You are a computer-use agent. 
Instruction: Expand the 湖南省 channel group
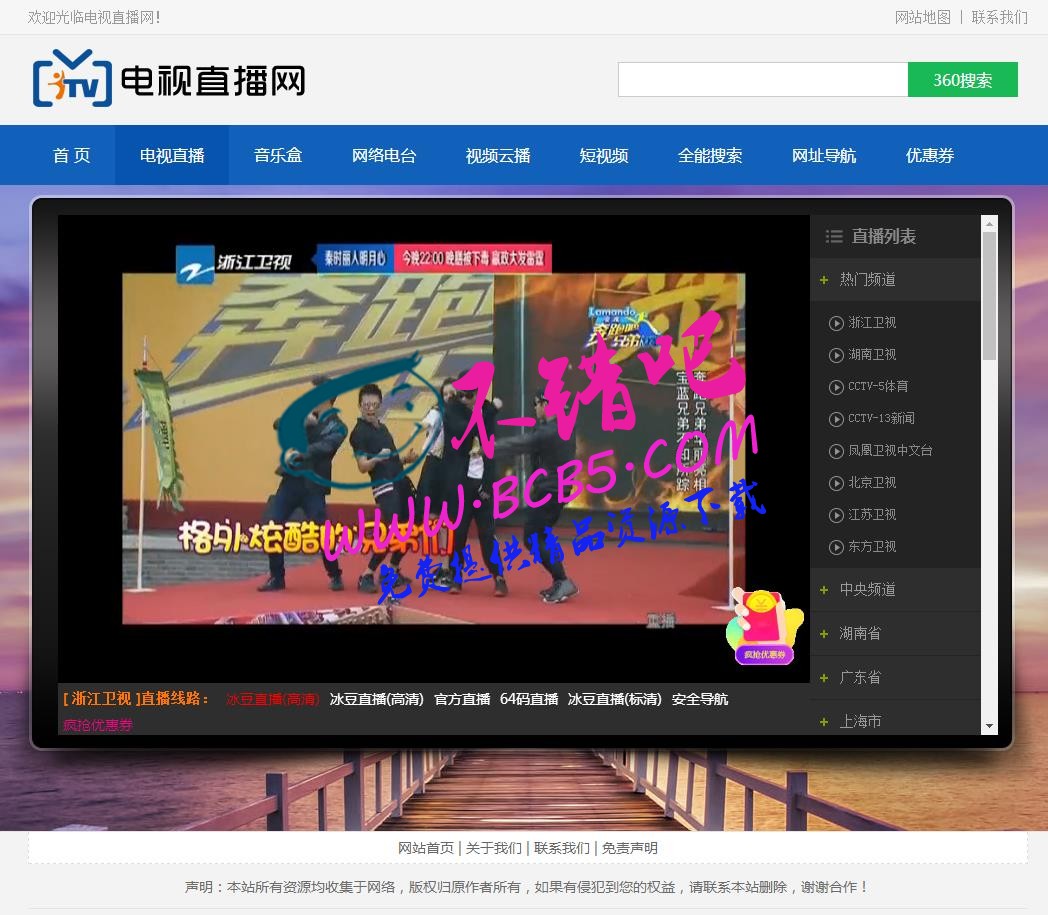[895, 634]
